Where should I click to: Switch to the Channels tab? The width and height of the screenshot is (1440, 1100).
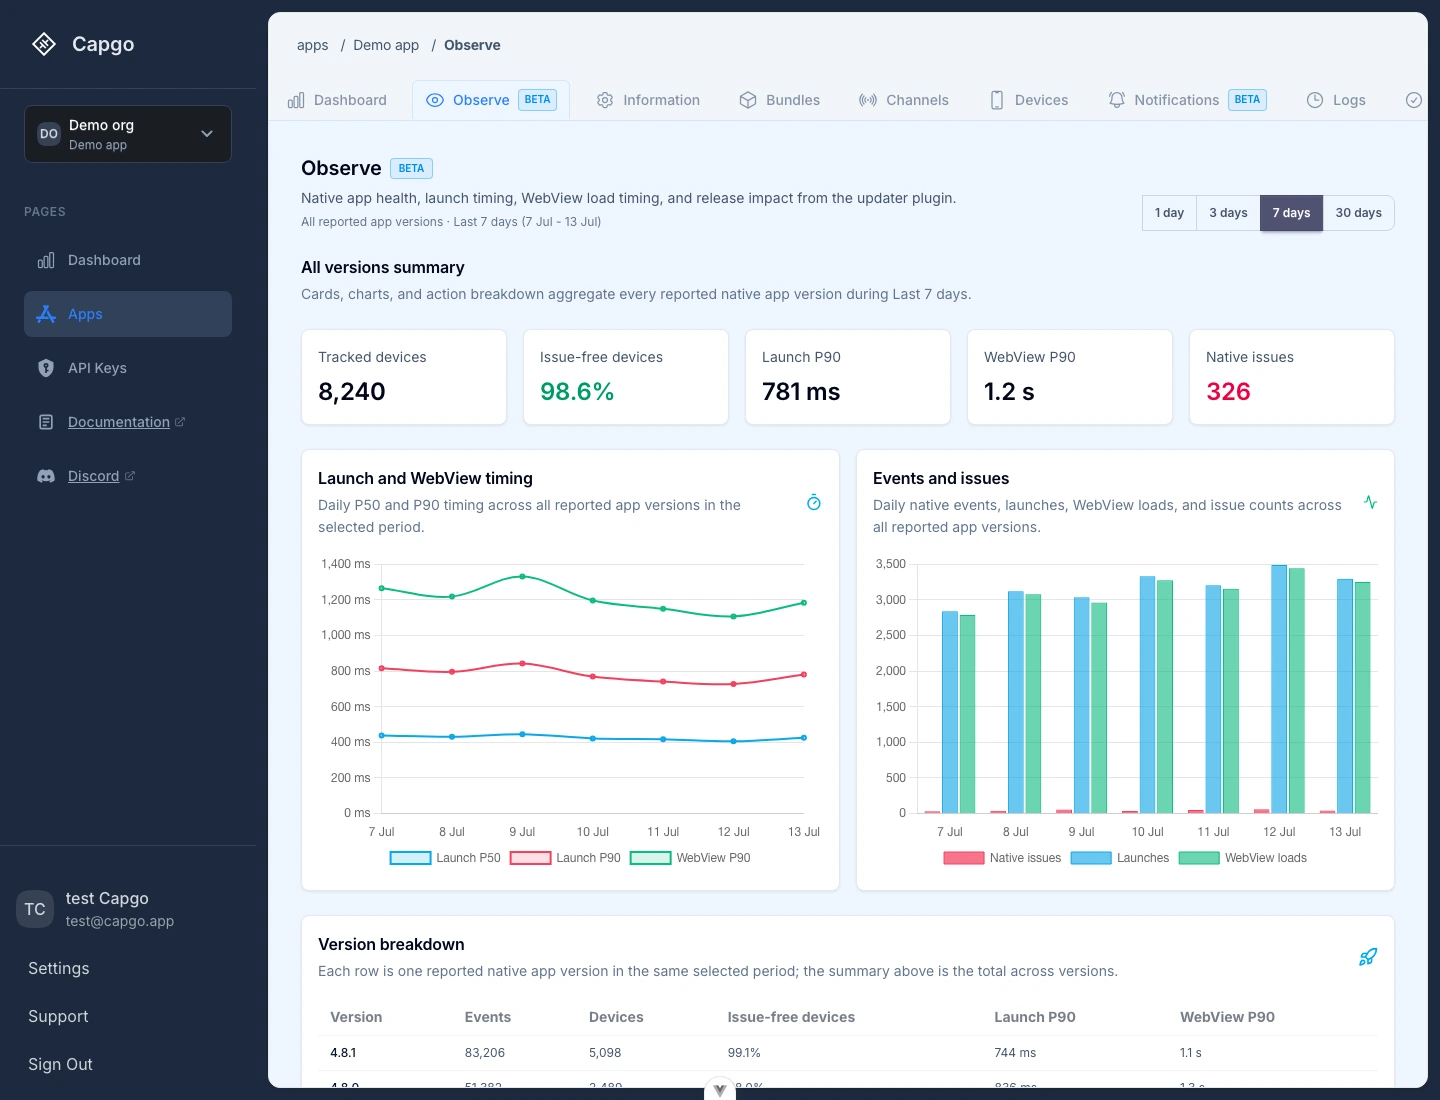pyautogui.click(x=904, y=100)
